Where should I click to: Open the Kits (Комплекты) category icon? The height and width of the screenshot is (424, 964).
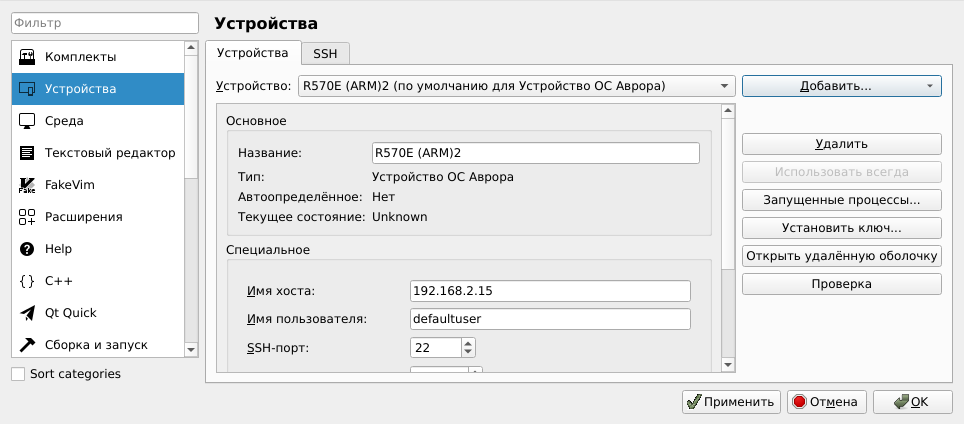[x=27, y=57]
